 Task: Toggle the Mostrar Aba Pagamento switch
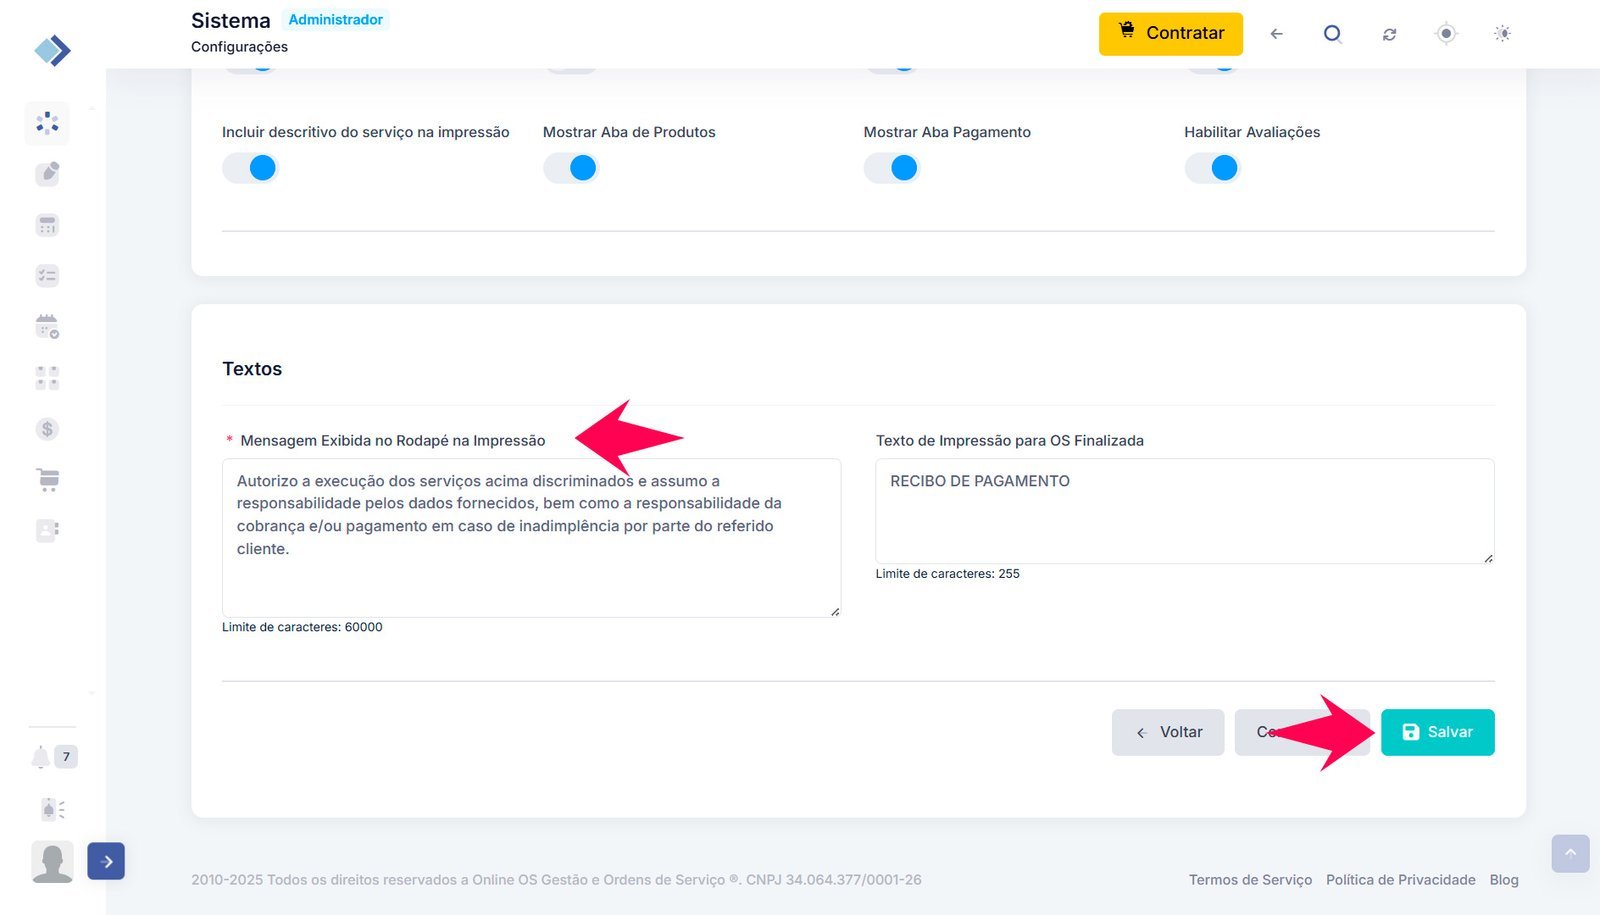click(x=891, y=168)
